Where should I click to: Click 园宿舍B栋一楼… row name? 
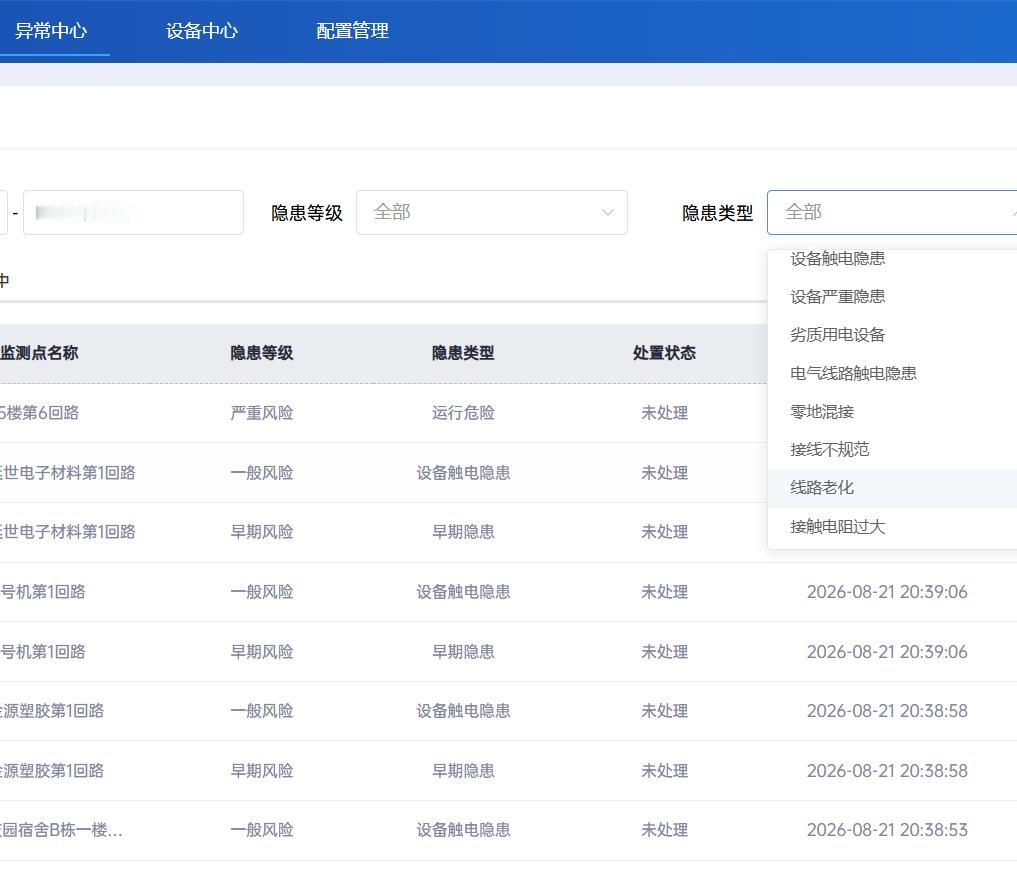61,830
